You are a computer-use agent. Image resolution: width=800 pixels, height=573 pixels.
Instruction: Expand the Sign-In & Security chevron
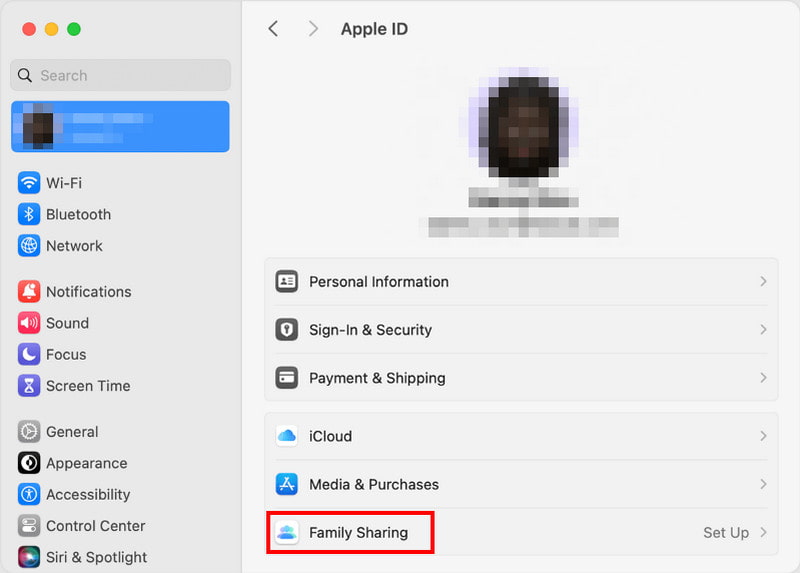(x=763, y=330)
